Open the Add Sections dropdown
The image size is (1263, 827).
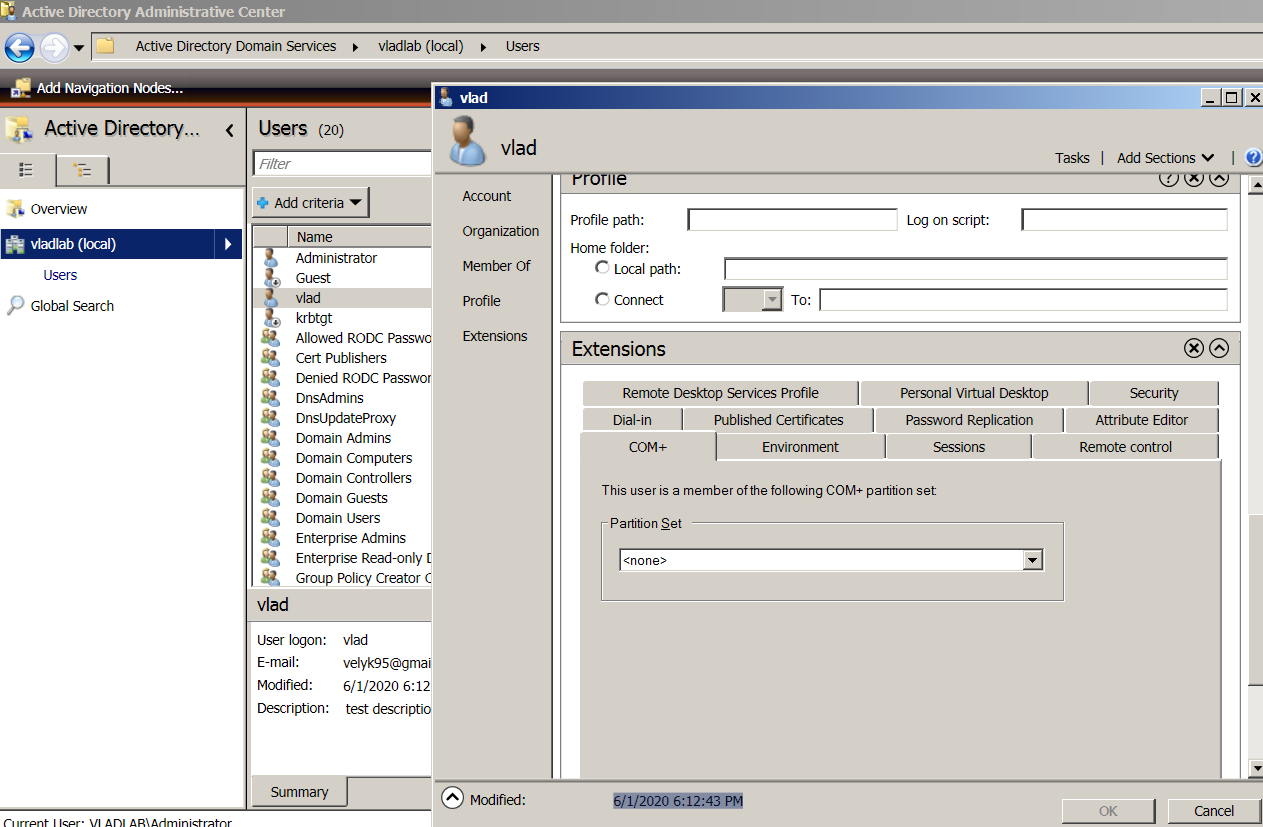coord(1165,158)
